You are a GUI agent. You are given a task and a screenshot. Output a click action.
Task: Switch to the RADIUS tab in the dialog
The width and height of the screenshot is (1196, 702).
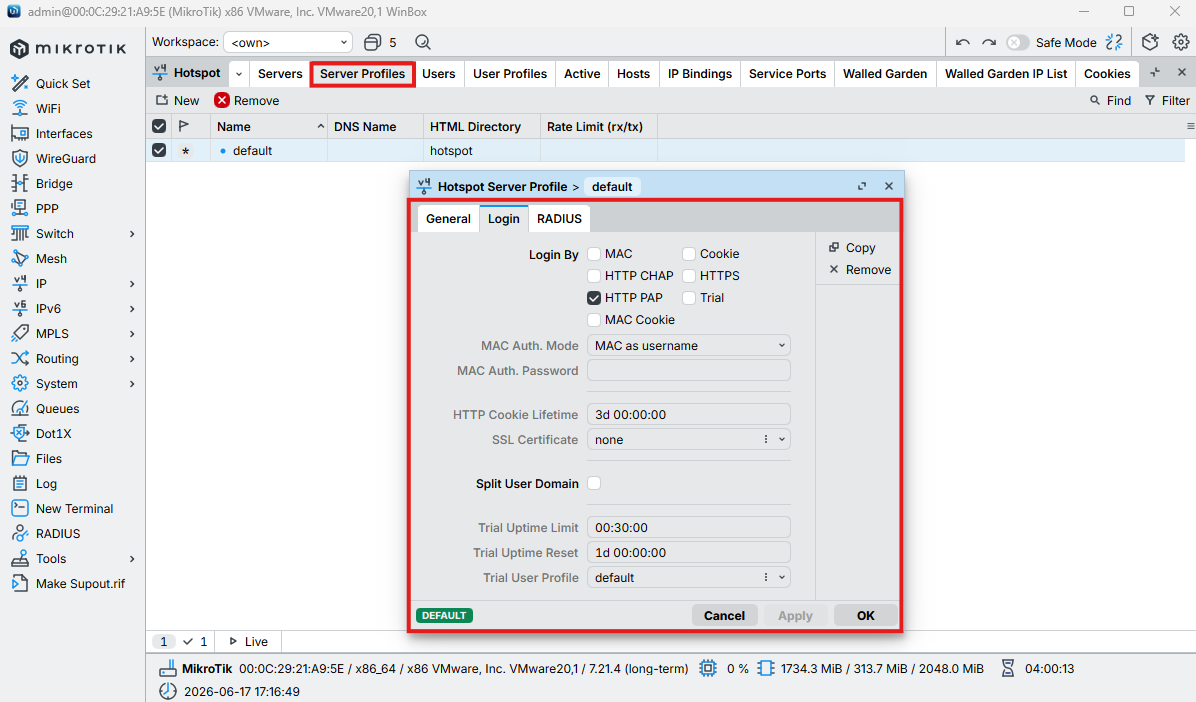pyautogui.click(x=559, y=219)
